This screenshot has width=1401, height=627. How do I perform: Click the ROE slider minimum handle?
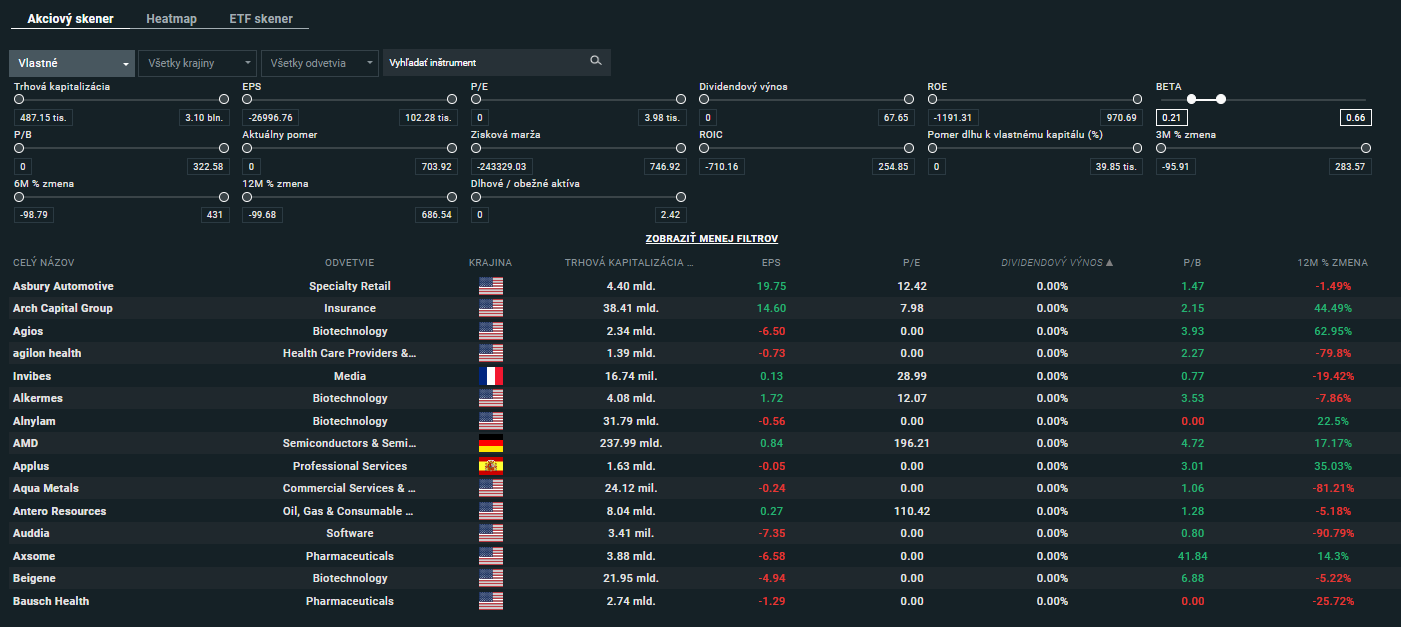click(933, 99)
